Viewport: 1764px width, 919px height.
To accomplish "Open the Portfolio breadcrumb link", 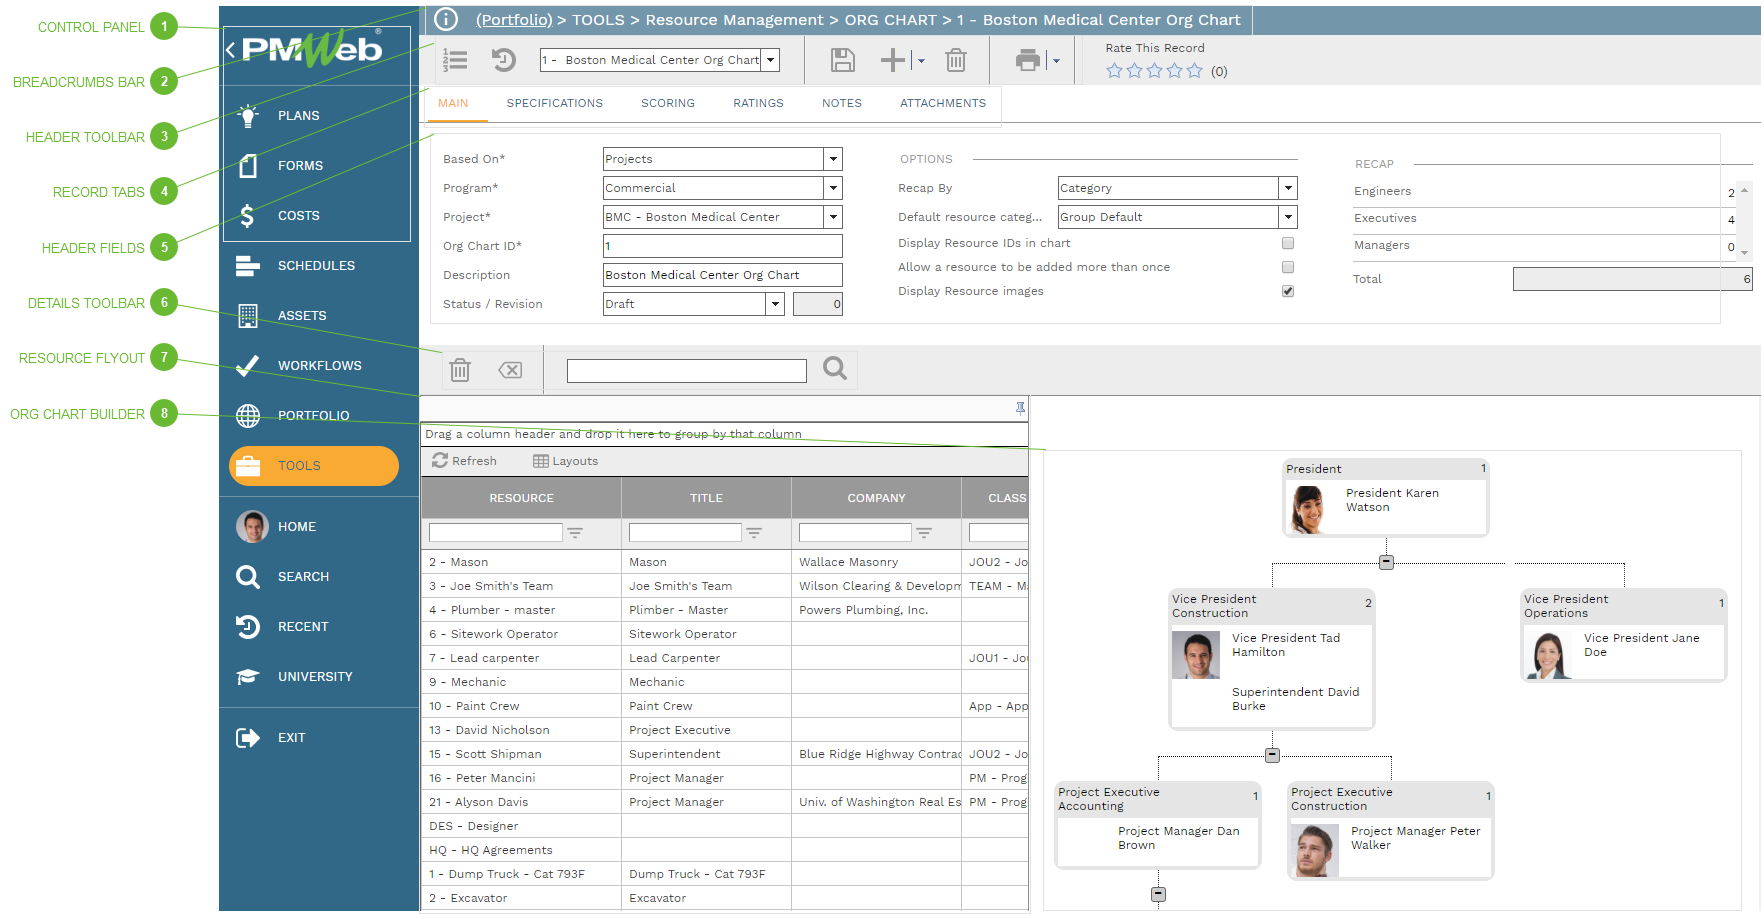I will [x=512, y=19].
